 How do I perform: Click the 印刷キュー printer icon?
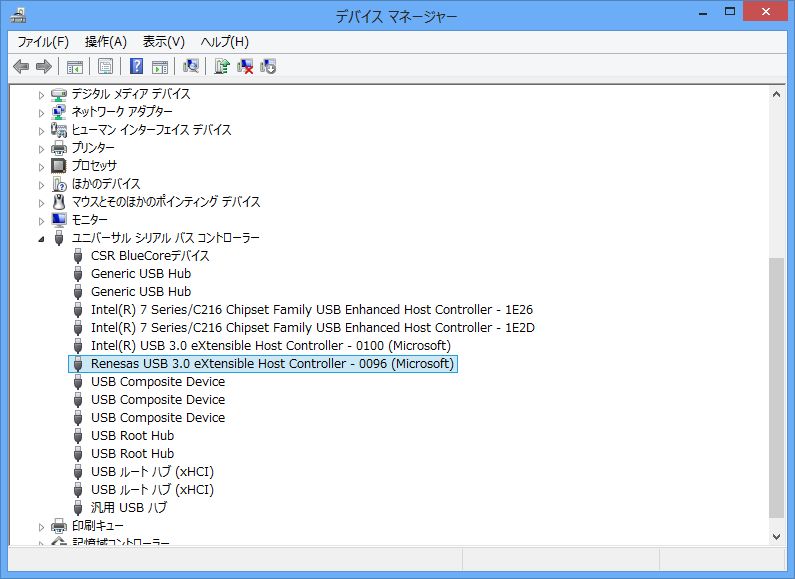tap(59, 526)
